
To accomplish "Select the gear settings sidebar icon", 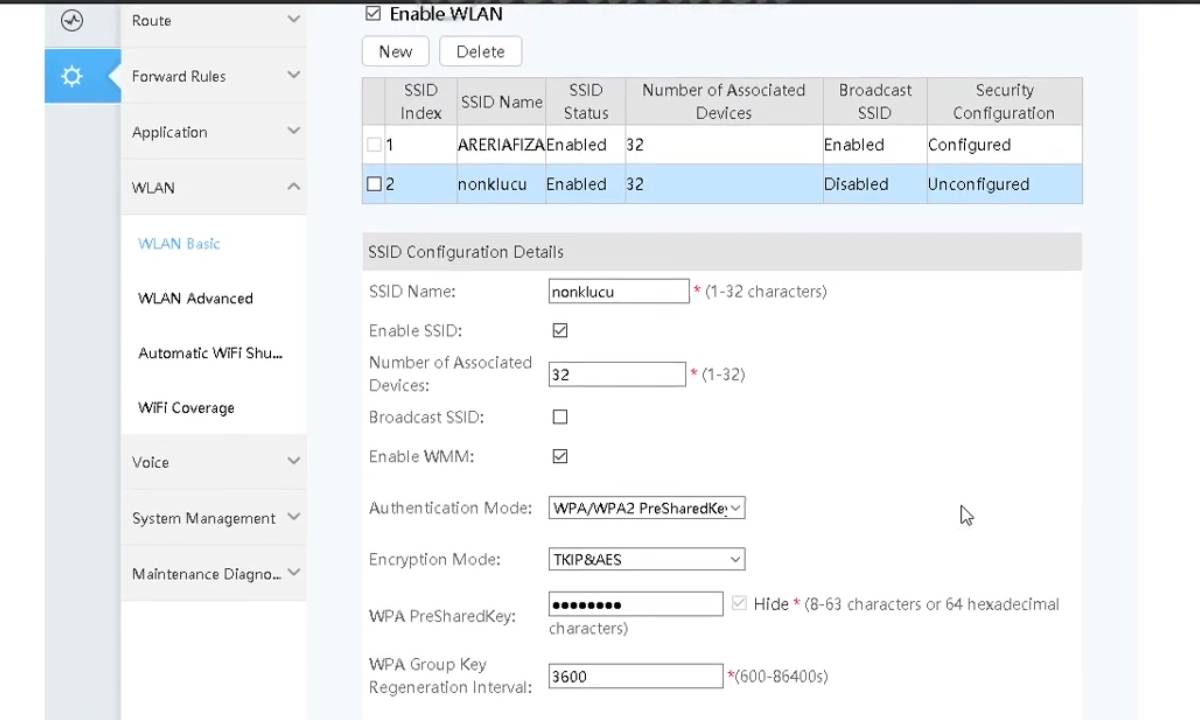I will tap(72, 76).
